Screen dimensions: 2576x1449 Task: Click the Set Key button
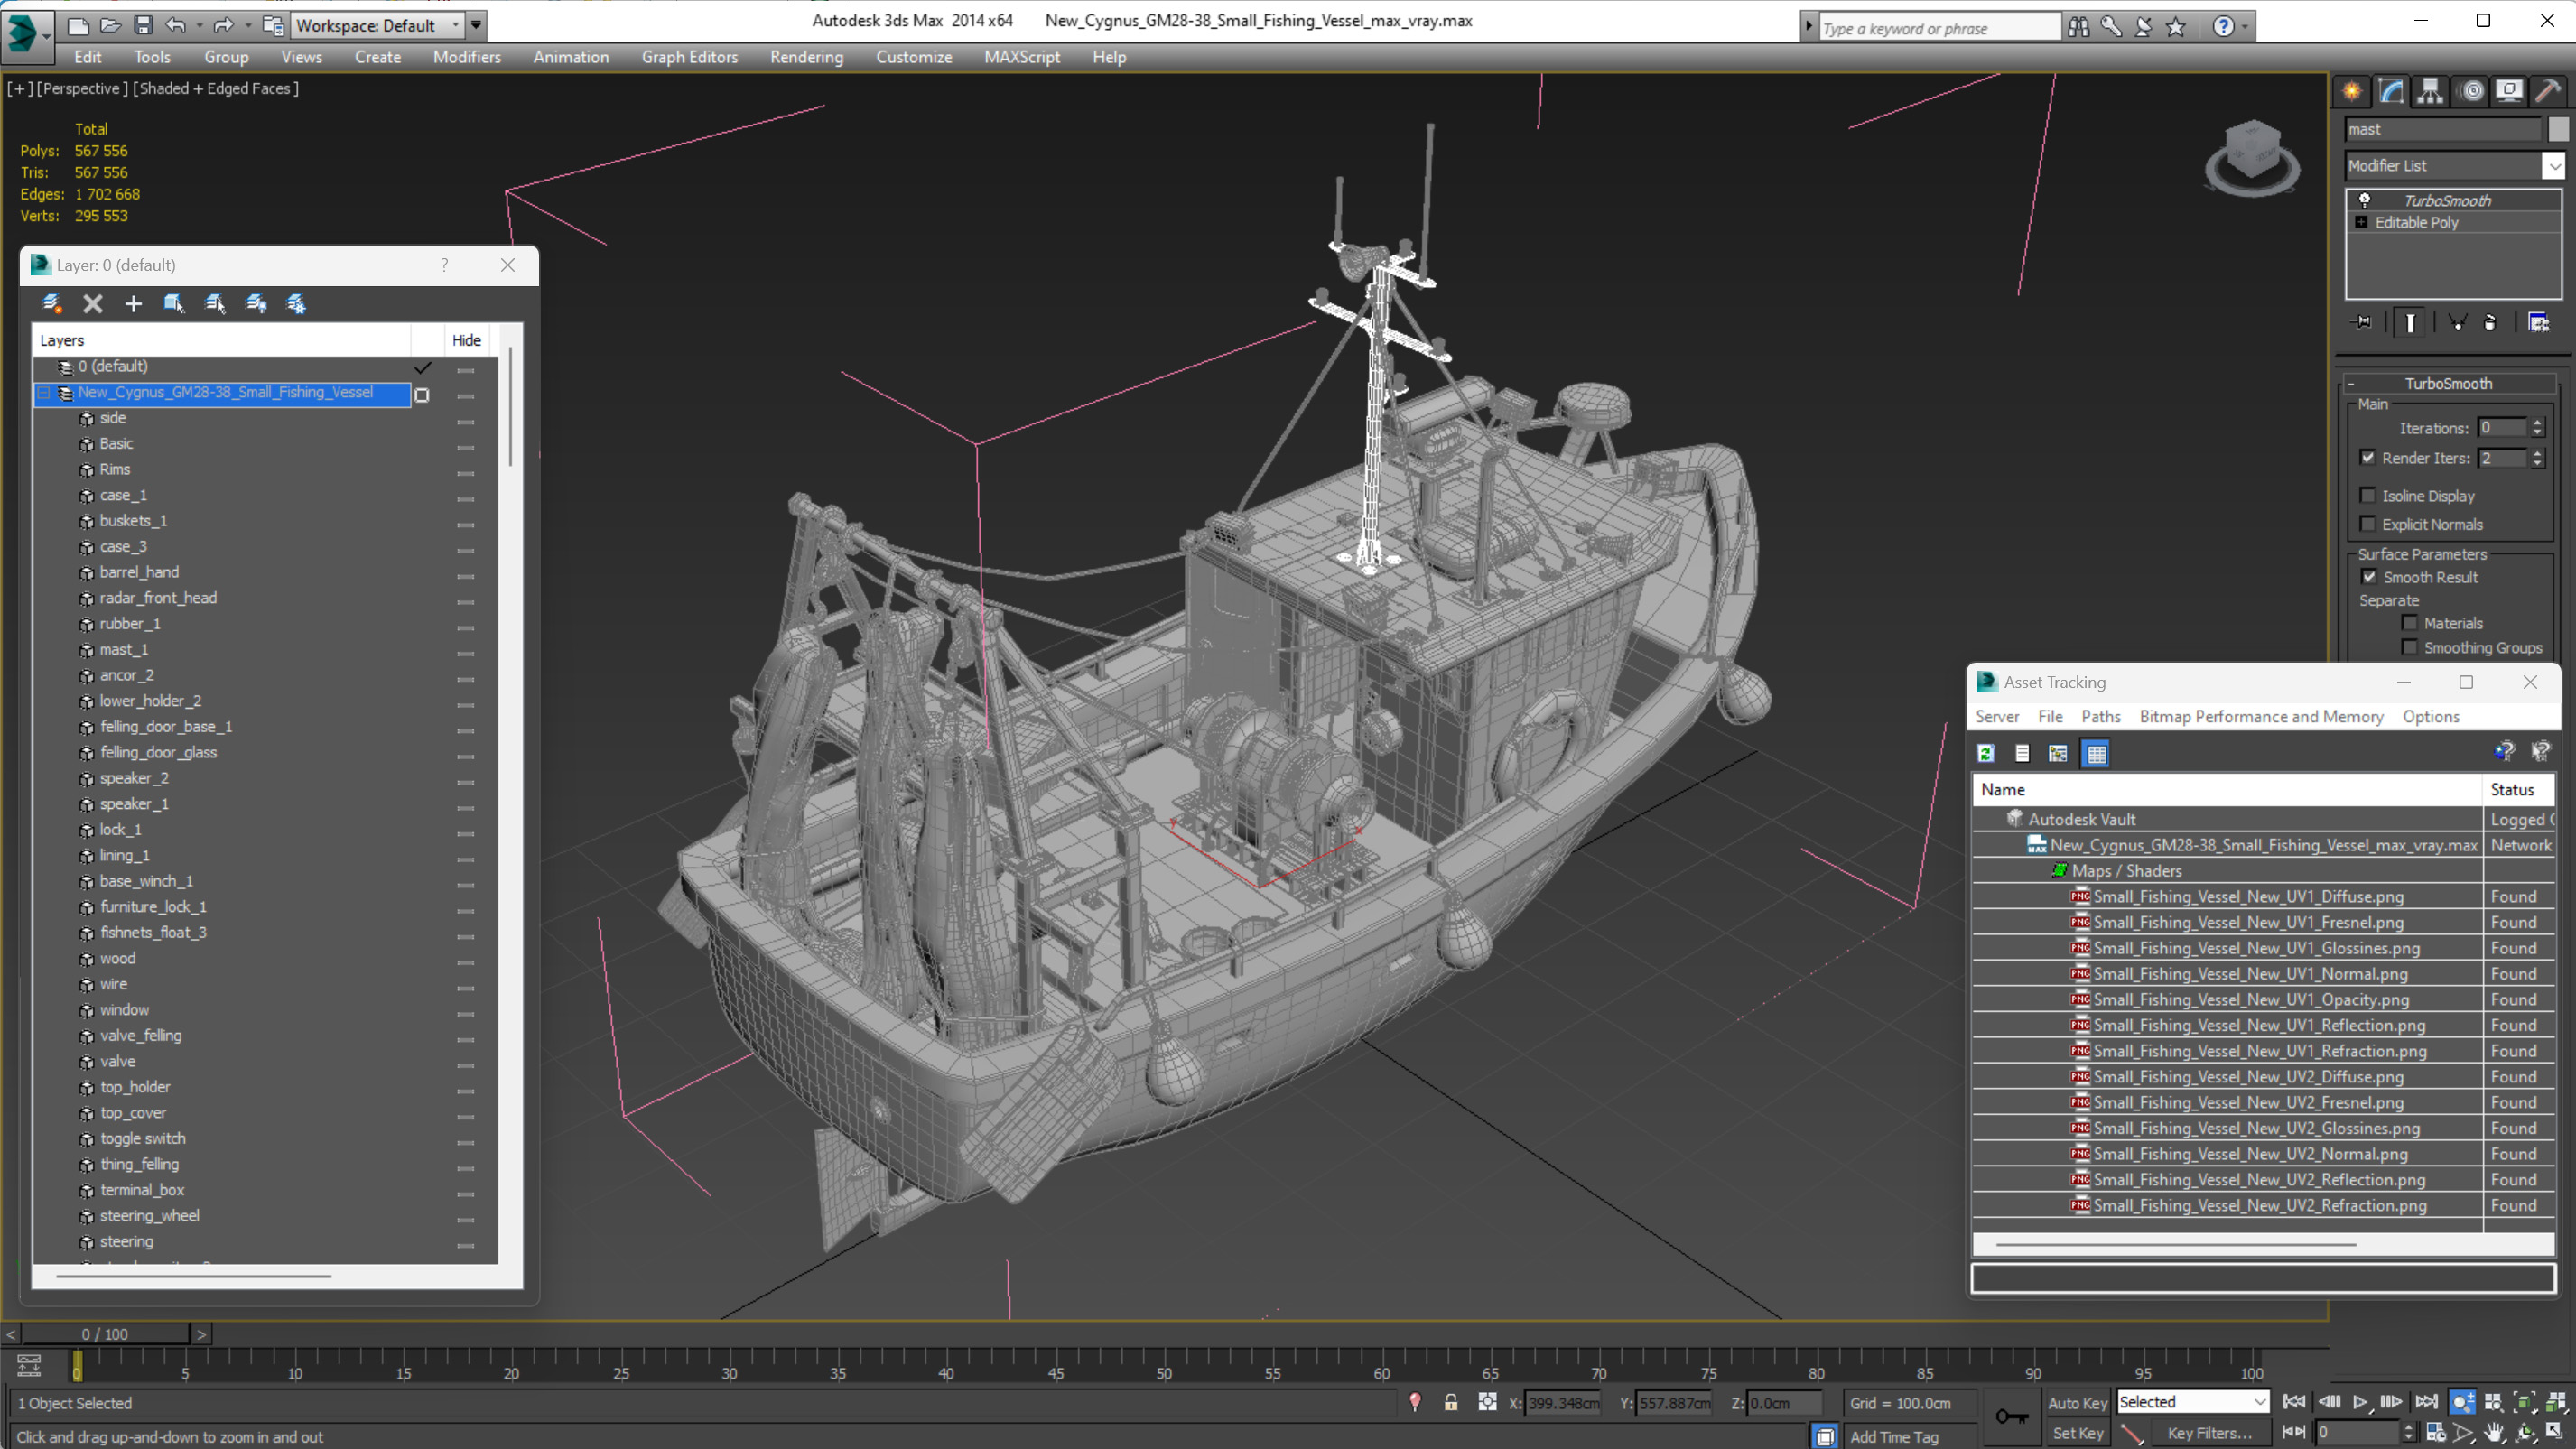[x=2077, y=1433]
